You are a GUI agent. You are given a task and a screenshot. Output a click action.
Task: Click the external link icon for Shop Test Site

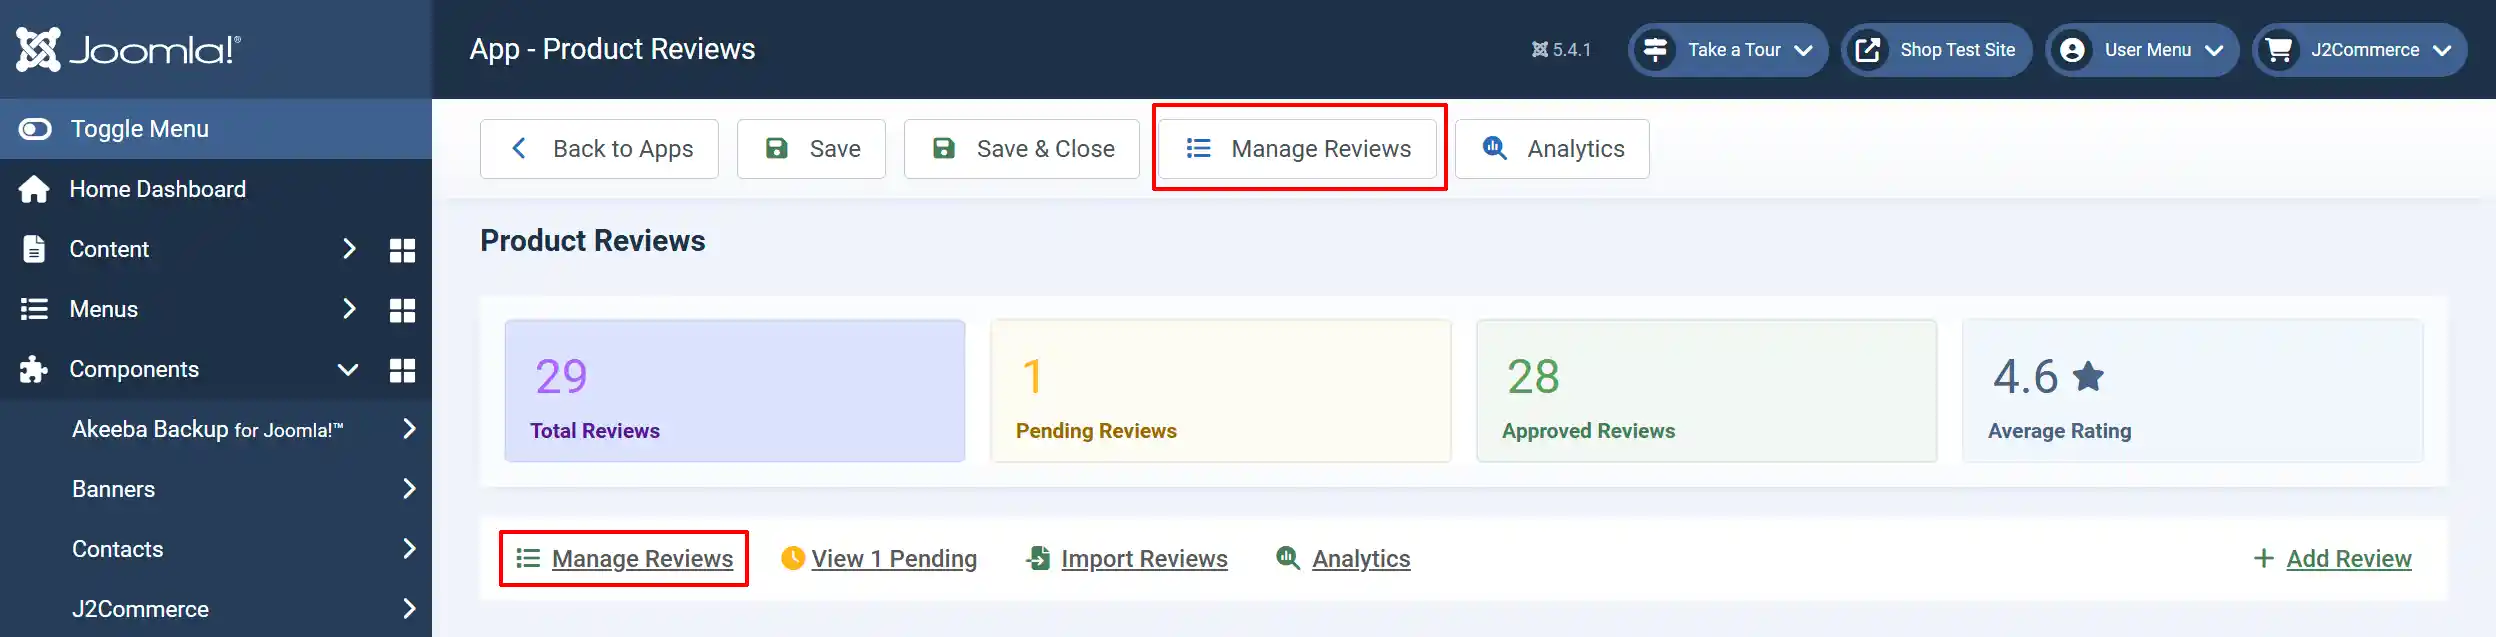point(1868,50)
